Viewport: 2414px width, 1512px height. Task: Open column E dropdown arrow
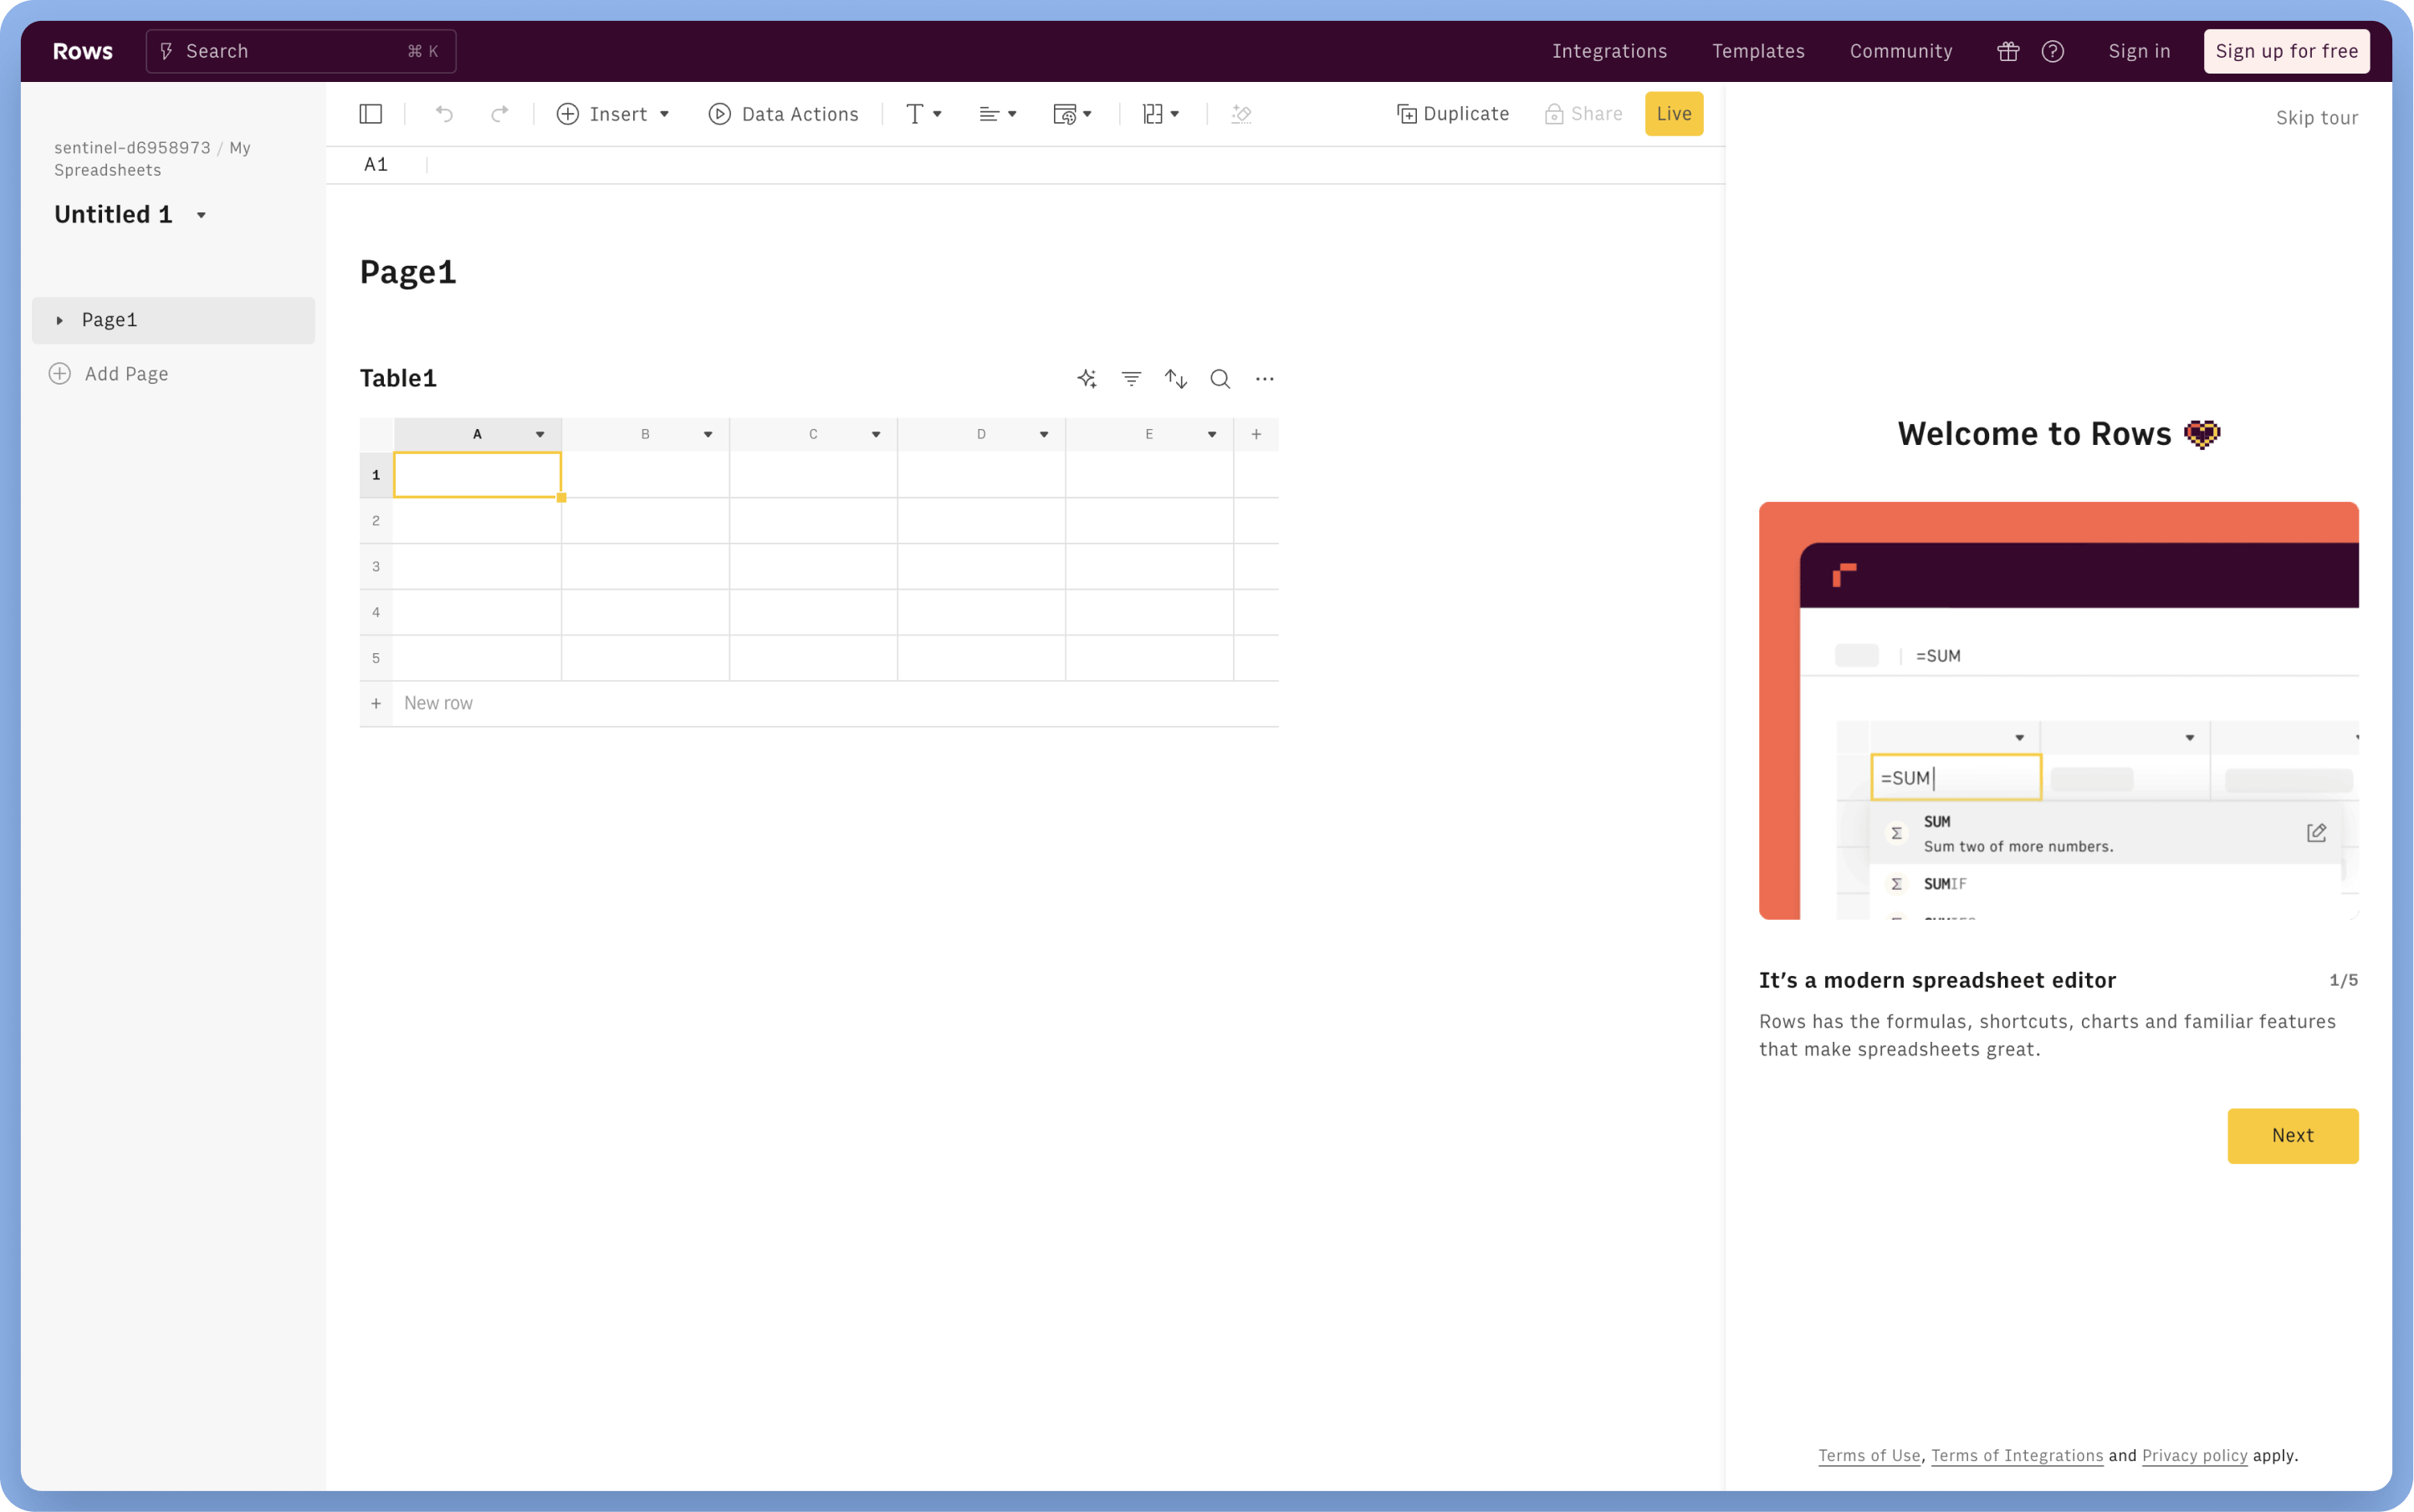tap(1212, 434)
